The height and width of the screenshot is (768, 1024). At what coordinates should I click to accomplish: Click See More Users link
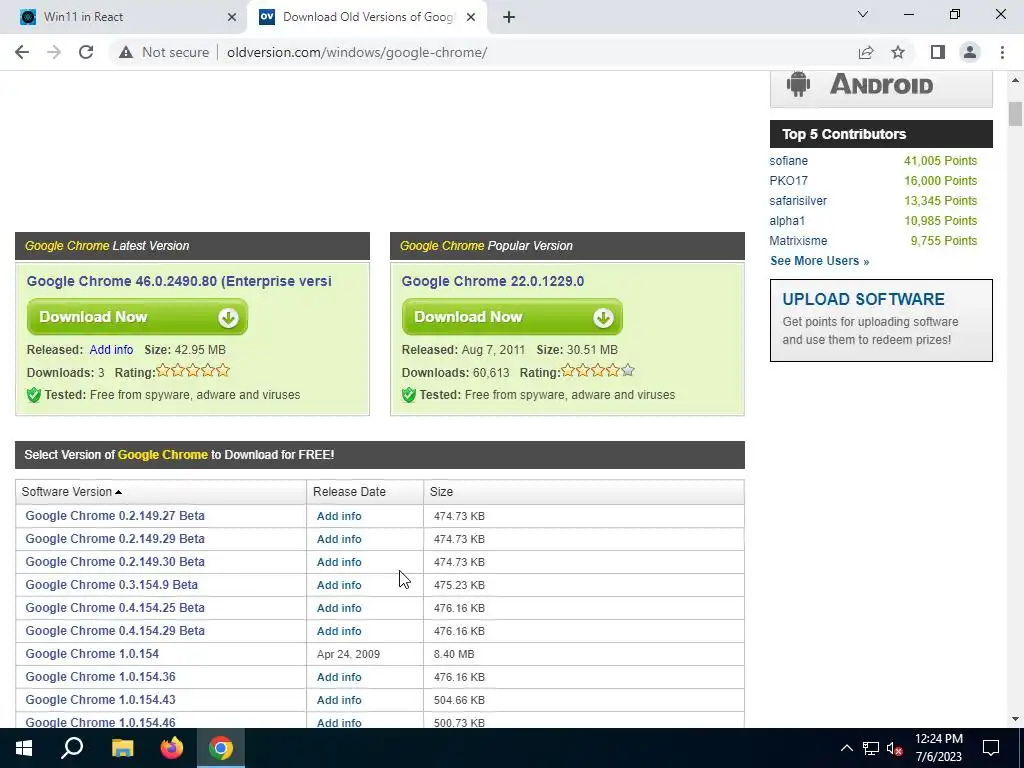[820, 261]
